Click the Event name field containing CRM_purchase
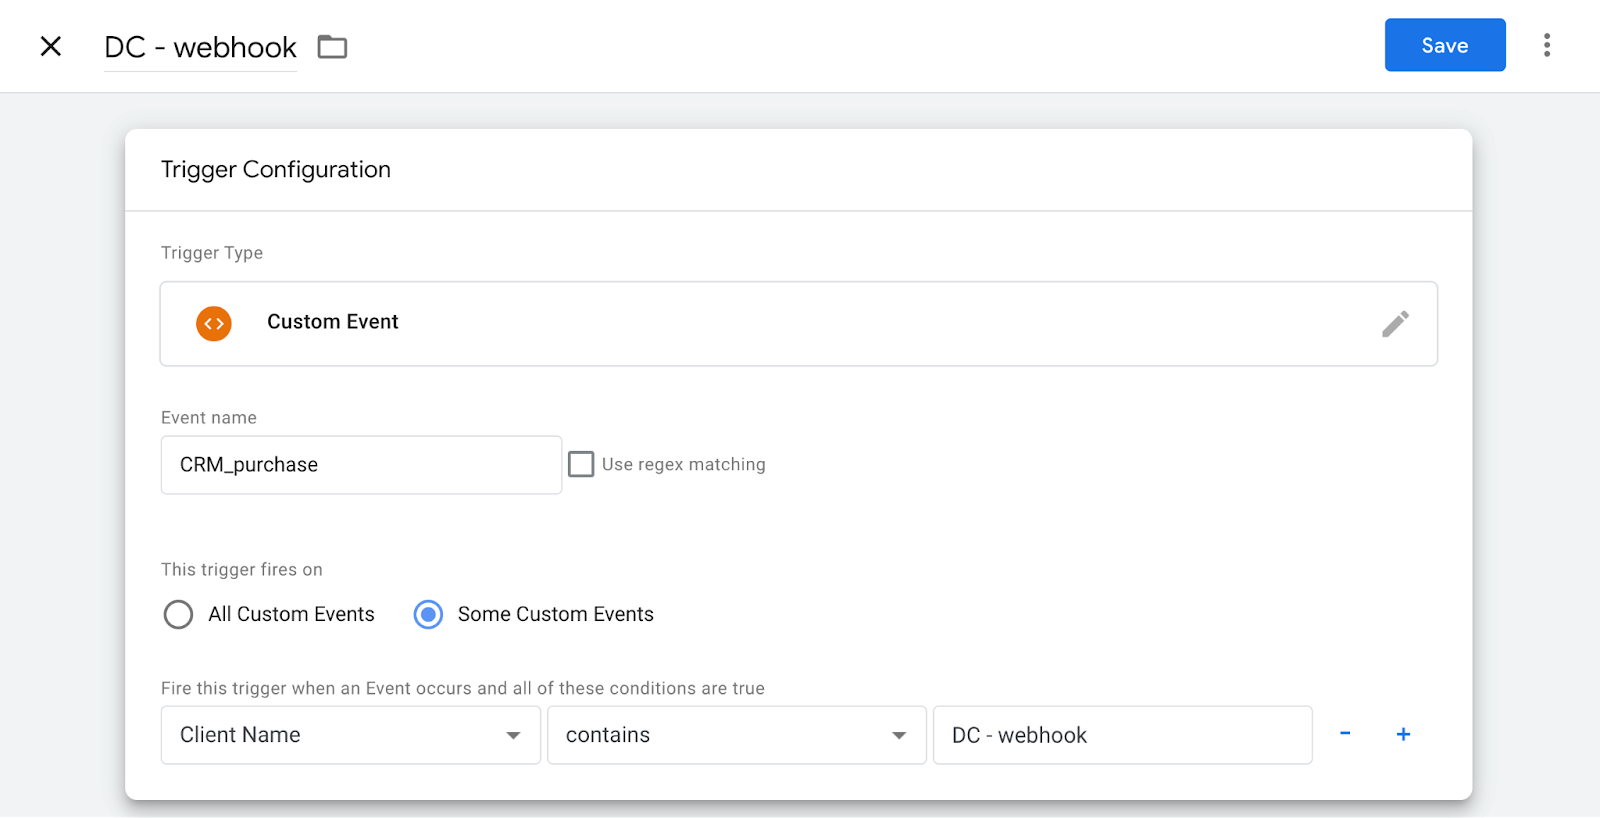The height and width of the screenshot is (818, 1600). 361,465
